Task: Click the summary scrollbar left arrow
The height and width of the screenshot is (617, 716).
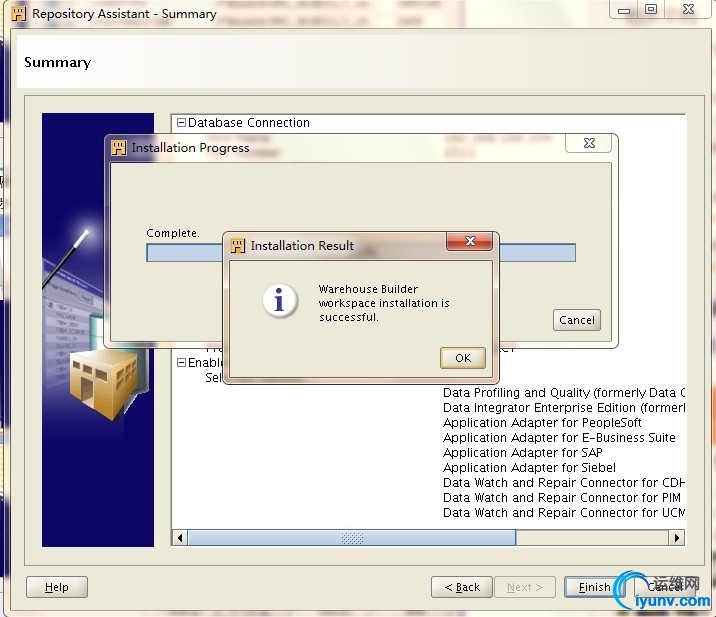Action: [180, 538]
